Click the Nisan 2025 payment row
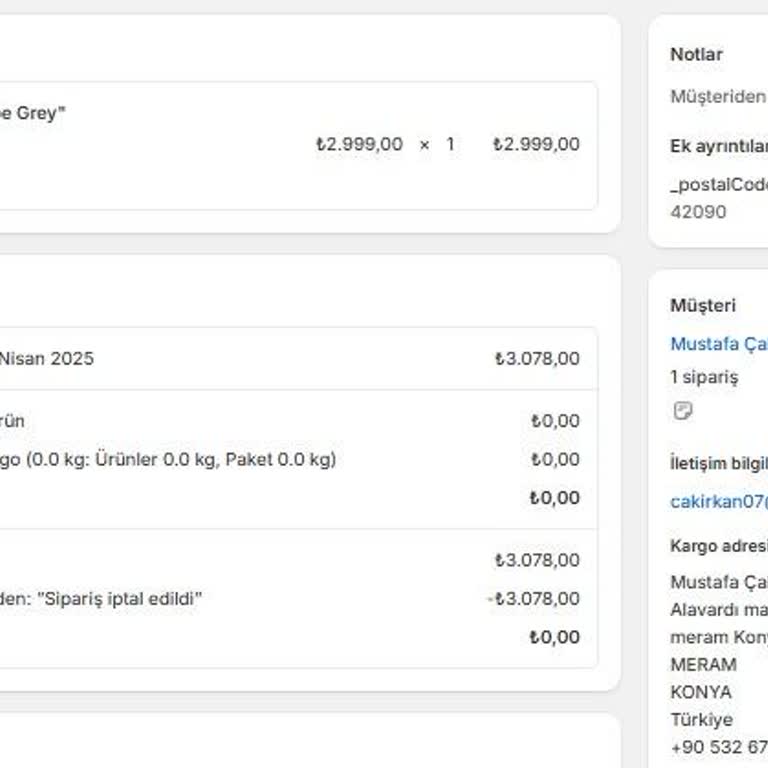The width and height of the screenshot is (768, 768). (47, 358)
